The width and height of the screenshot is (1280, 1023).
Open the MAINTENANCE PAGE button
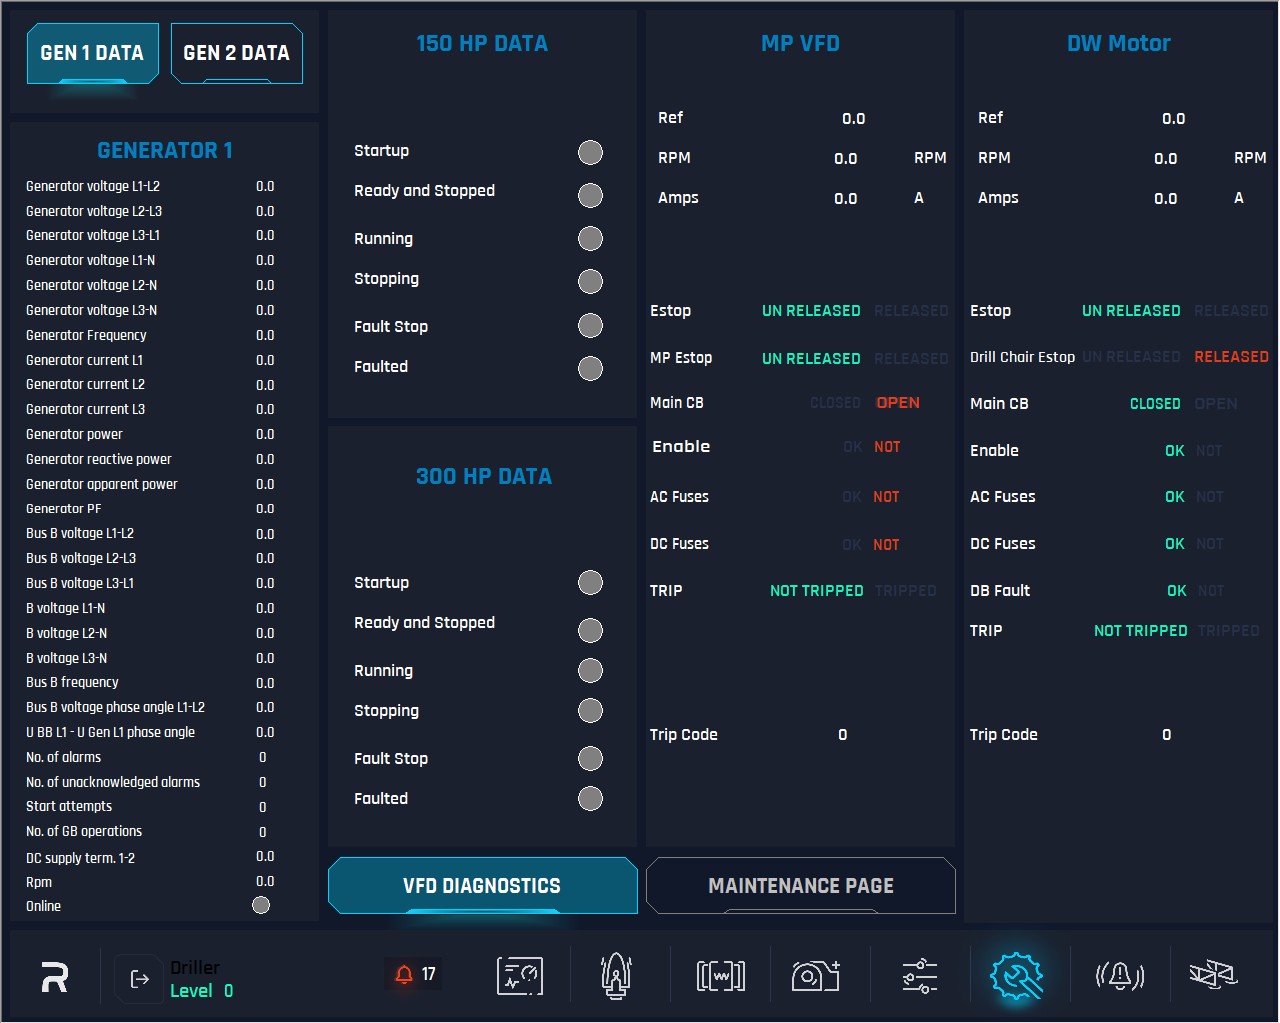(801, 885)
